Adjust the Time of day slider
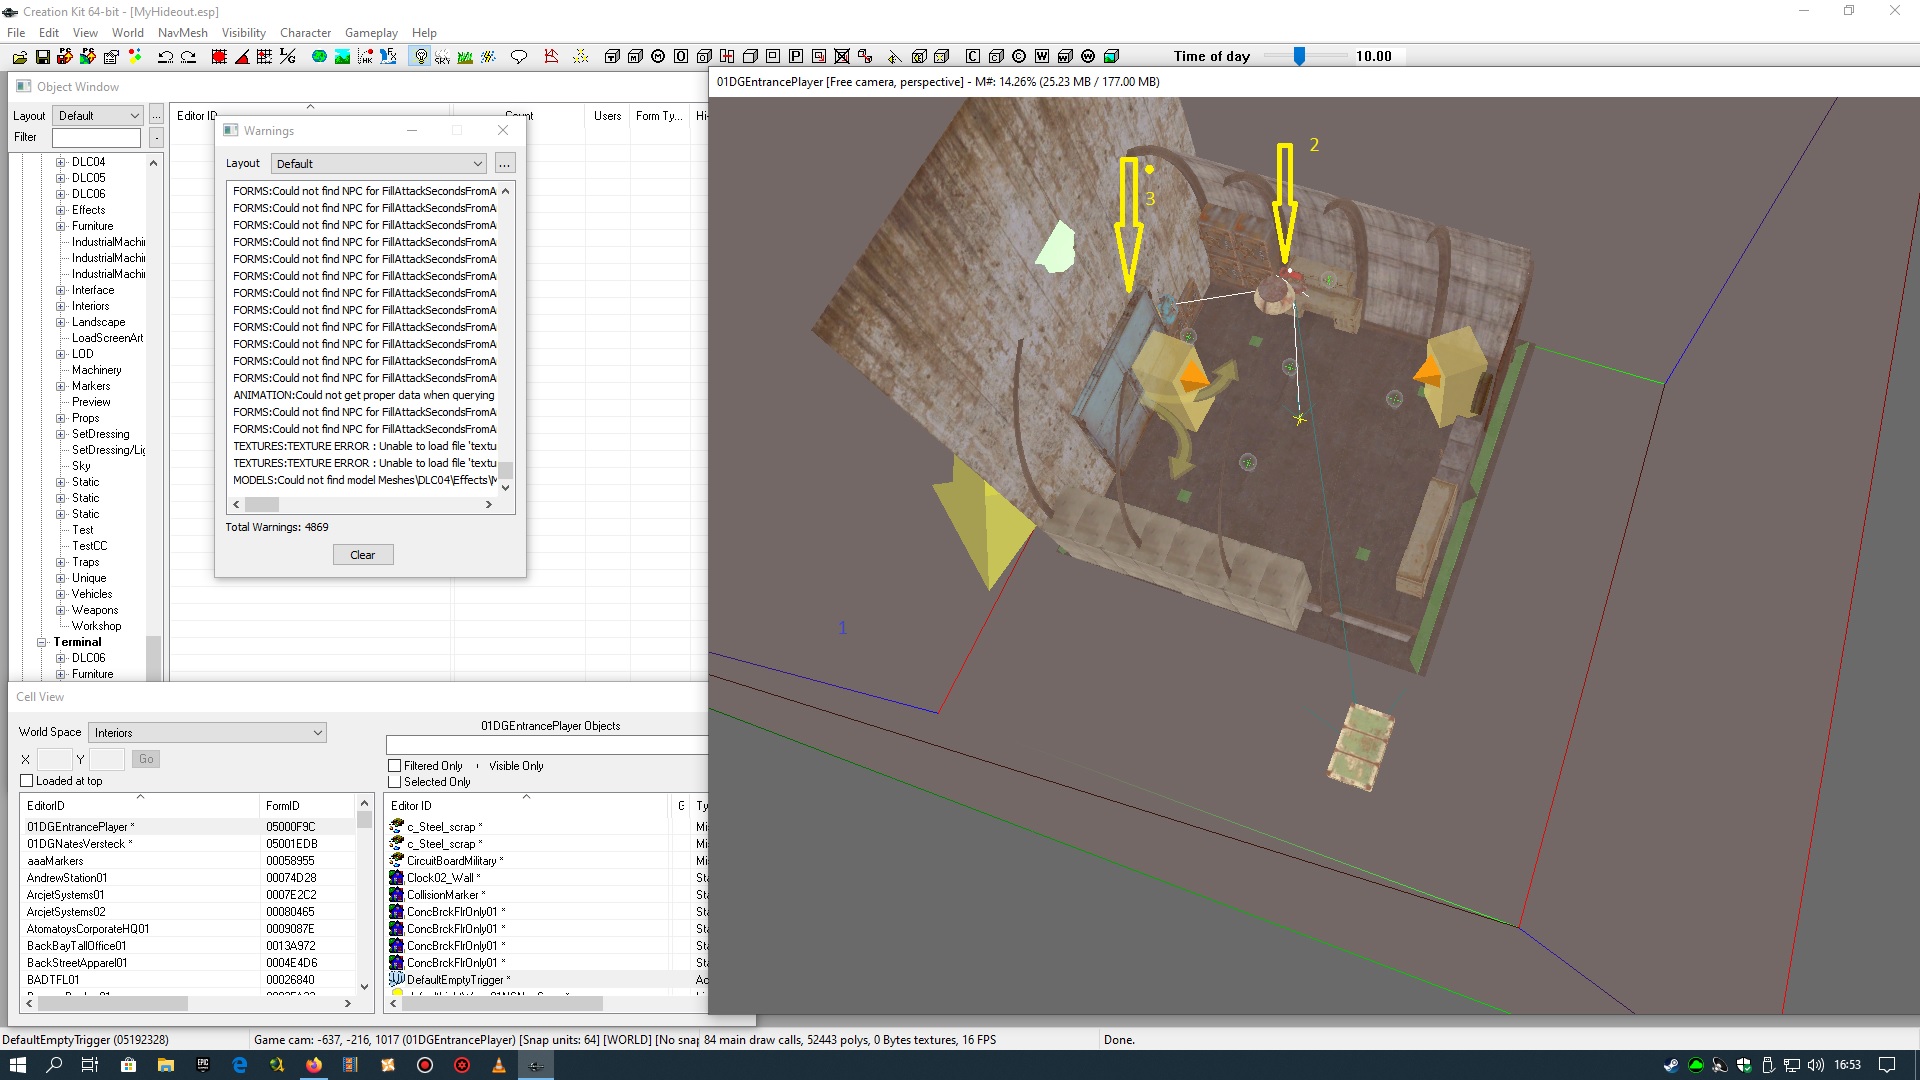 click(1299, 57)
